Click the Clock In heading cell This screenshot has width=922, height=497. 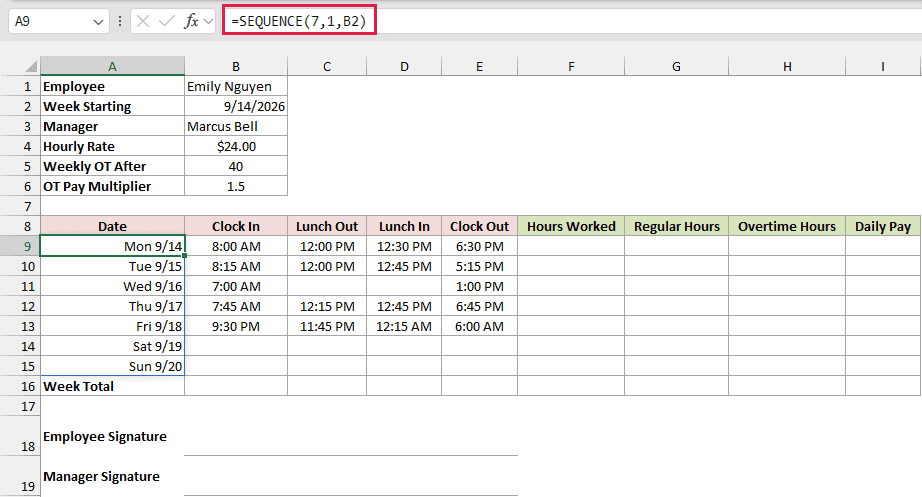[x=236, y=226]
